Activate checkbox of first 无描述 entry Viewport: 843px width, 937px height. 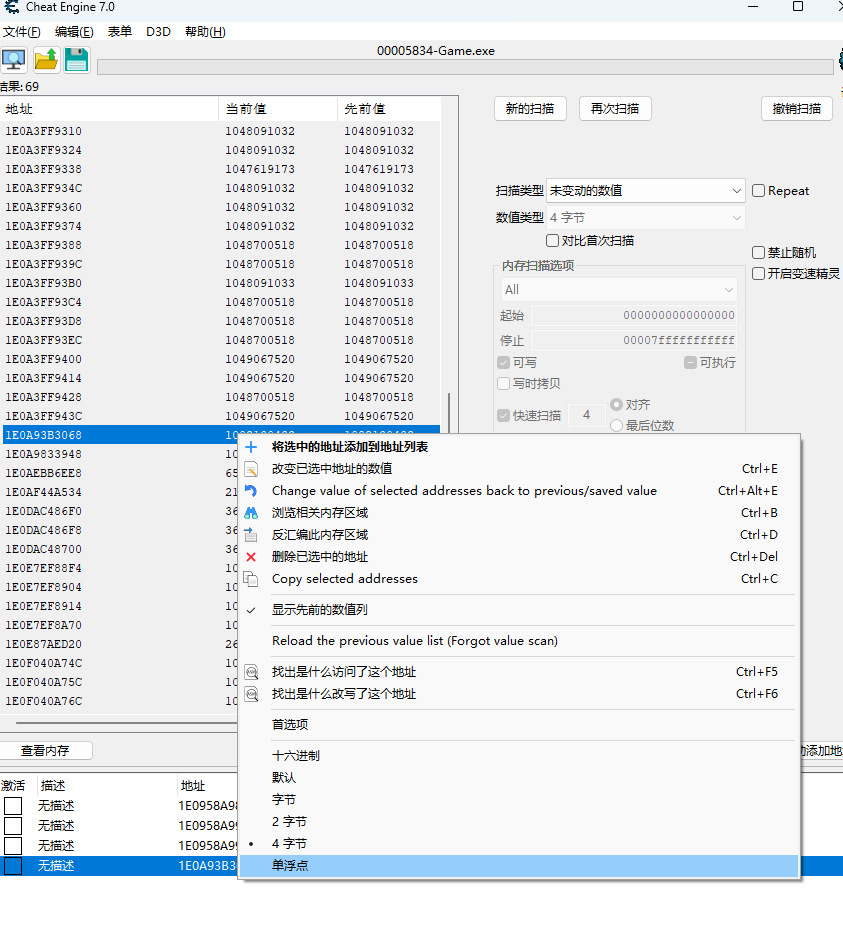[x=13, y=806]
